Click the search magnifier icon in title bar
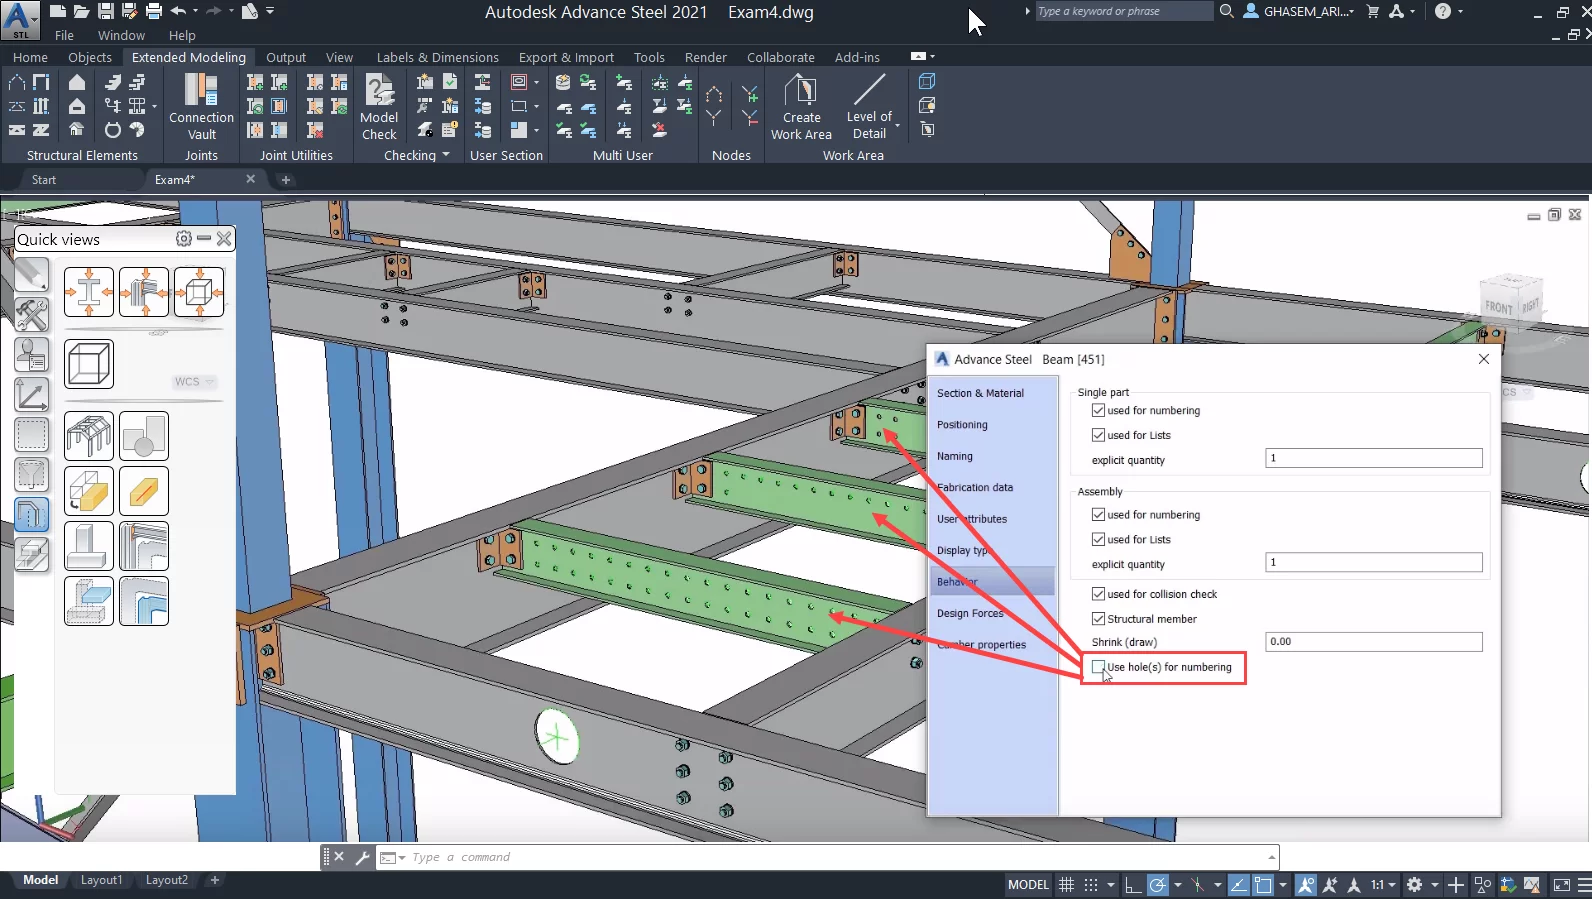This screenshot has height=899, width=1592. pos(1227,11)
